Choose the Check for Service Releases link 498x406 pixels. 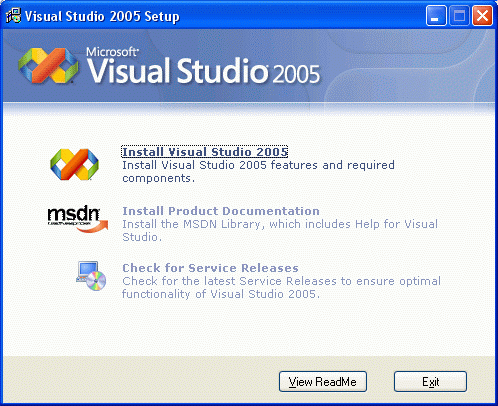210,268
